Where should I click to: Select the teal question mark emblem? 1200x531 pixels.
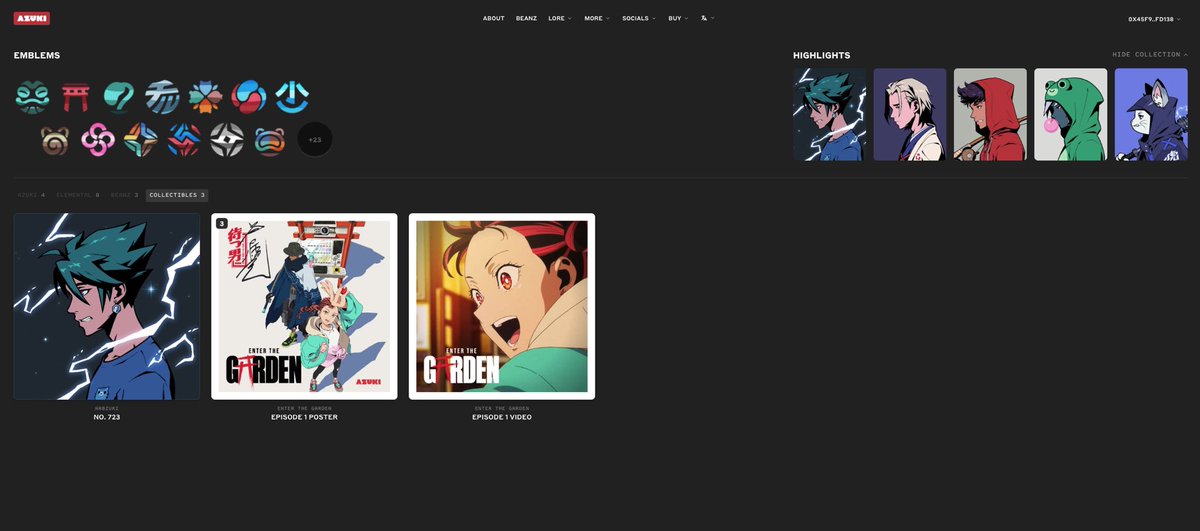(x=119, y=96)
